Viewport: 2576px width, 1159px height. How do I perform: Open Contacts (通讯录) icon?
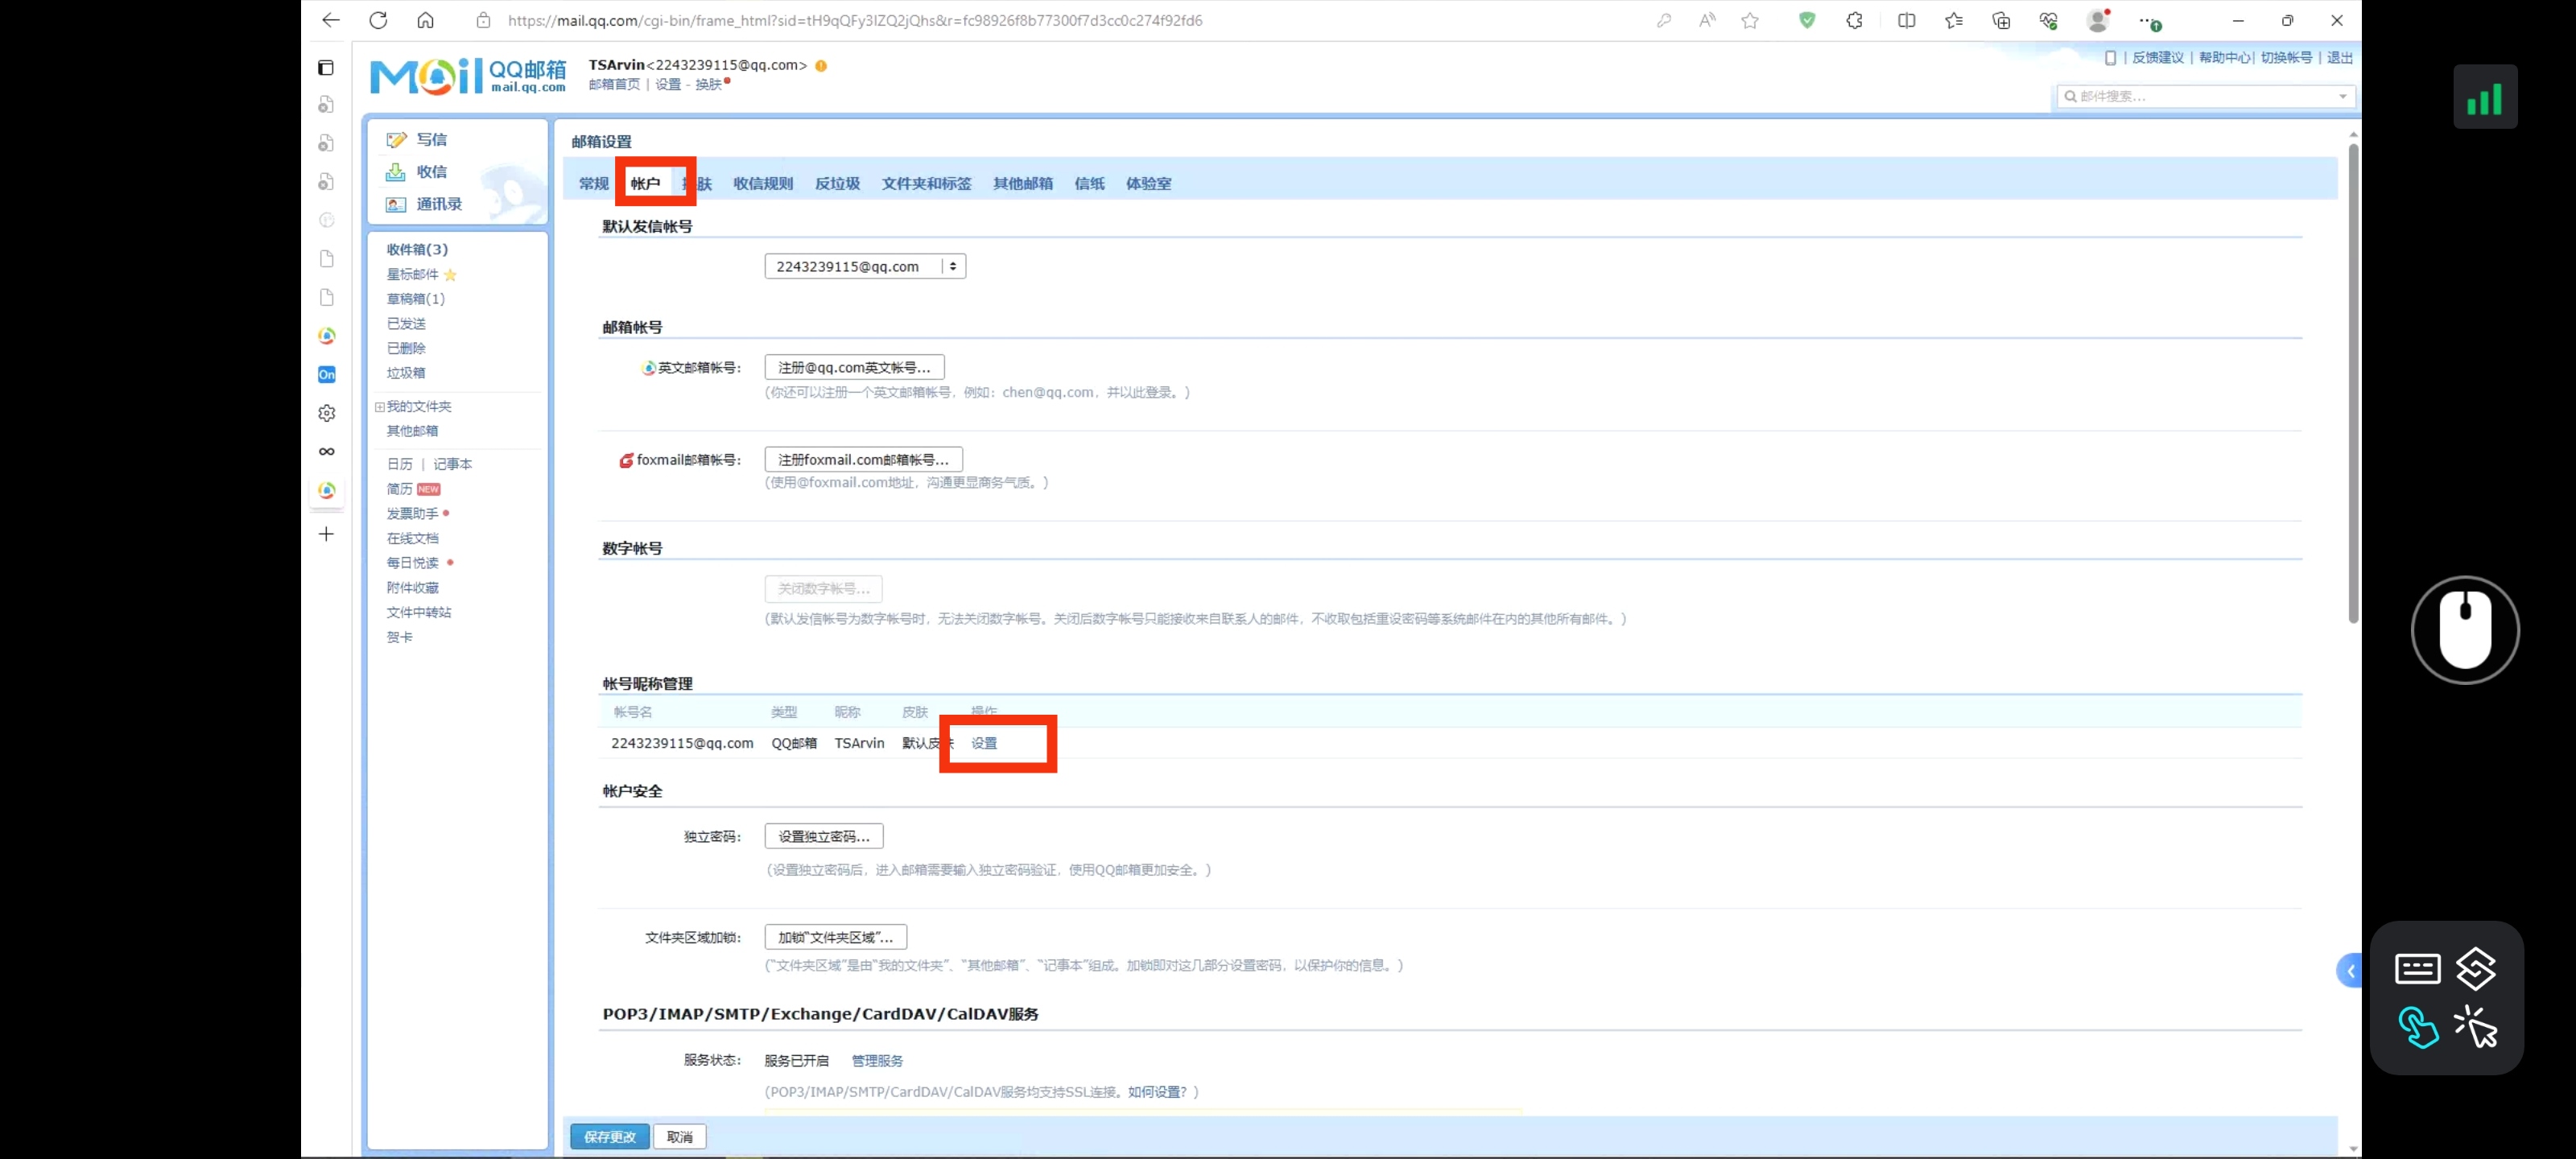point(396,204)
